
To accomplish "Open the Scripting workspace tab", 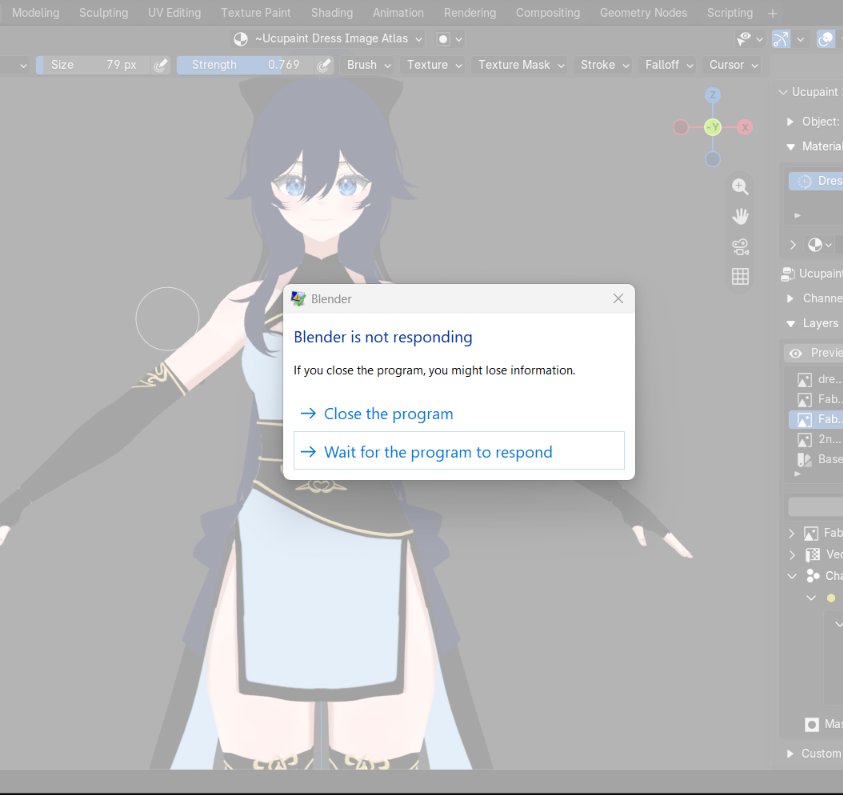I will coord(730,13).
